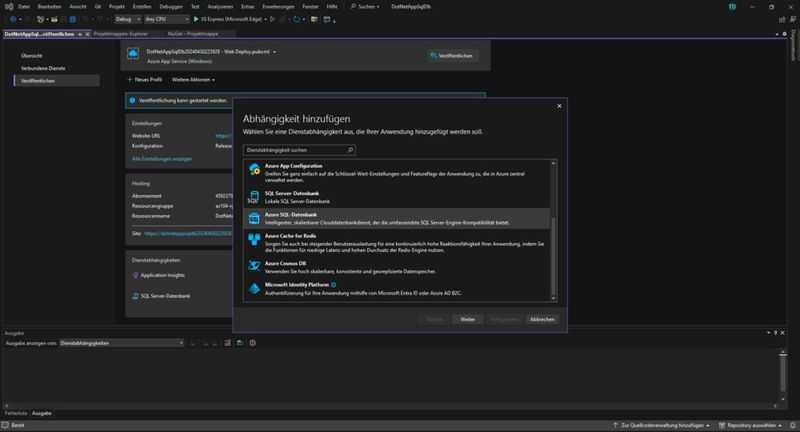
Task: Click Start Without Debugging outline arrow
Action: [x=272, y=19]
